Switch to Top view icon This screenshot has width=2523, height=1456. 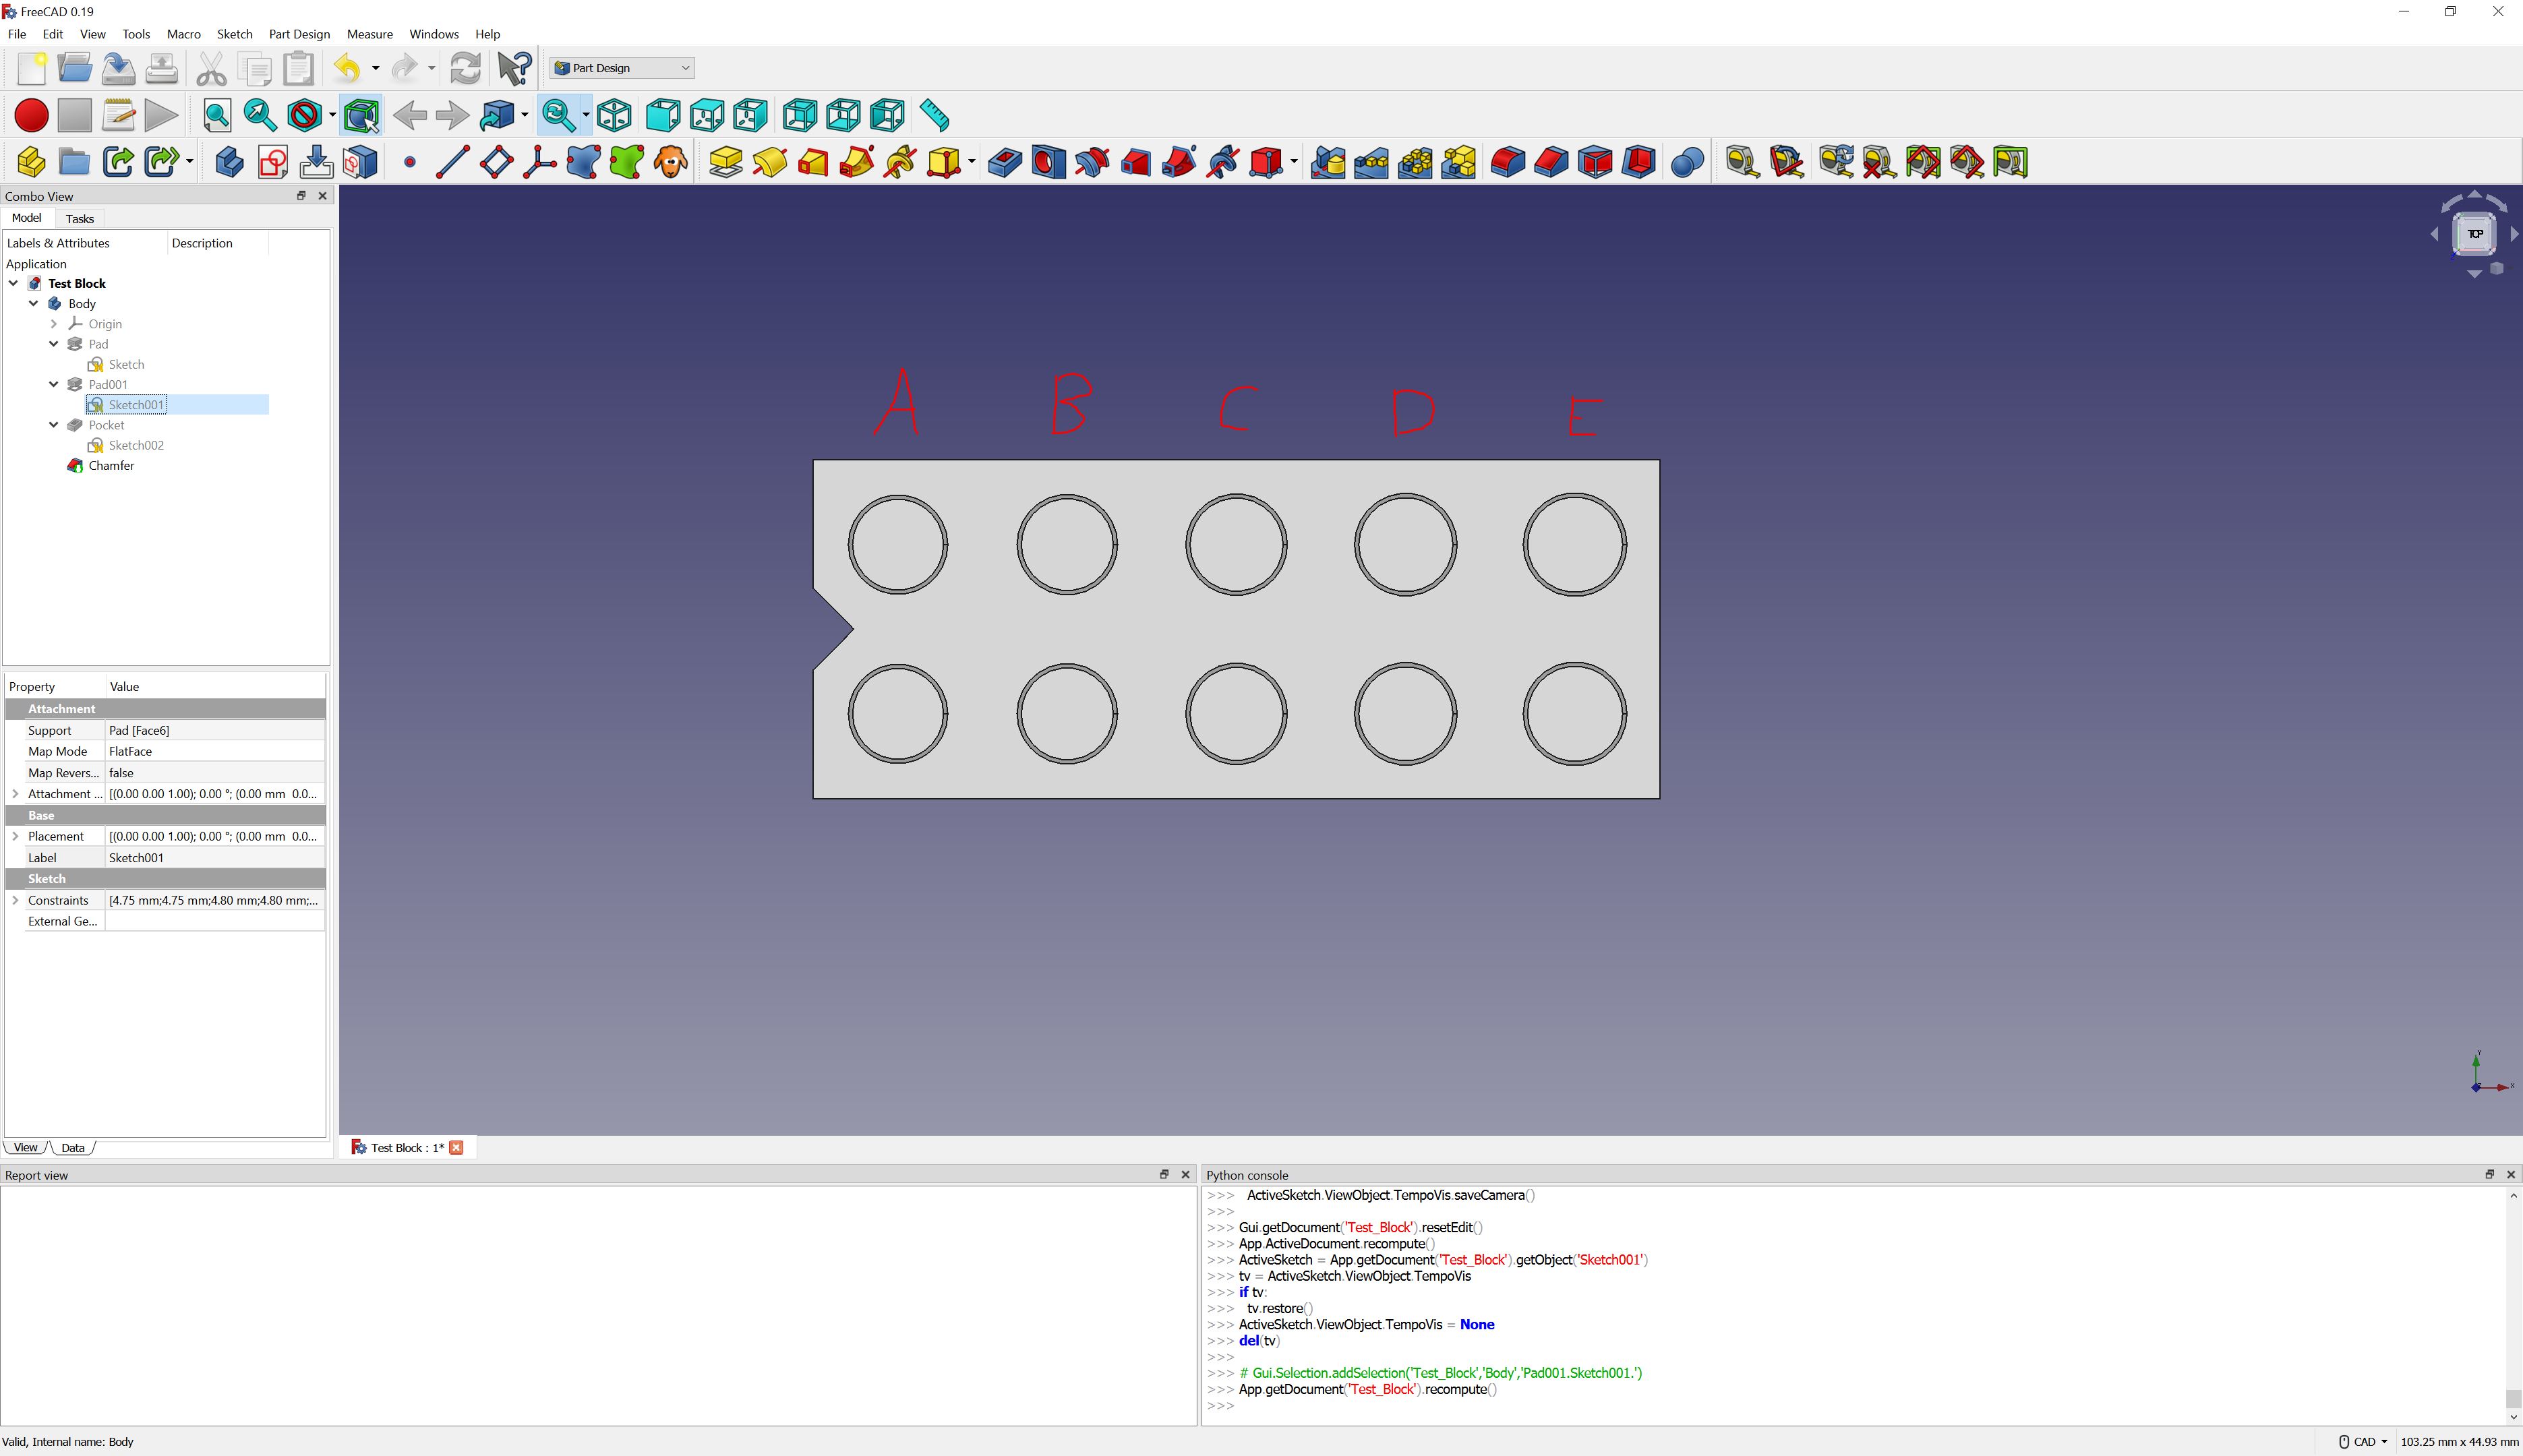click(x=707, y=116)
